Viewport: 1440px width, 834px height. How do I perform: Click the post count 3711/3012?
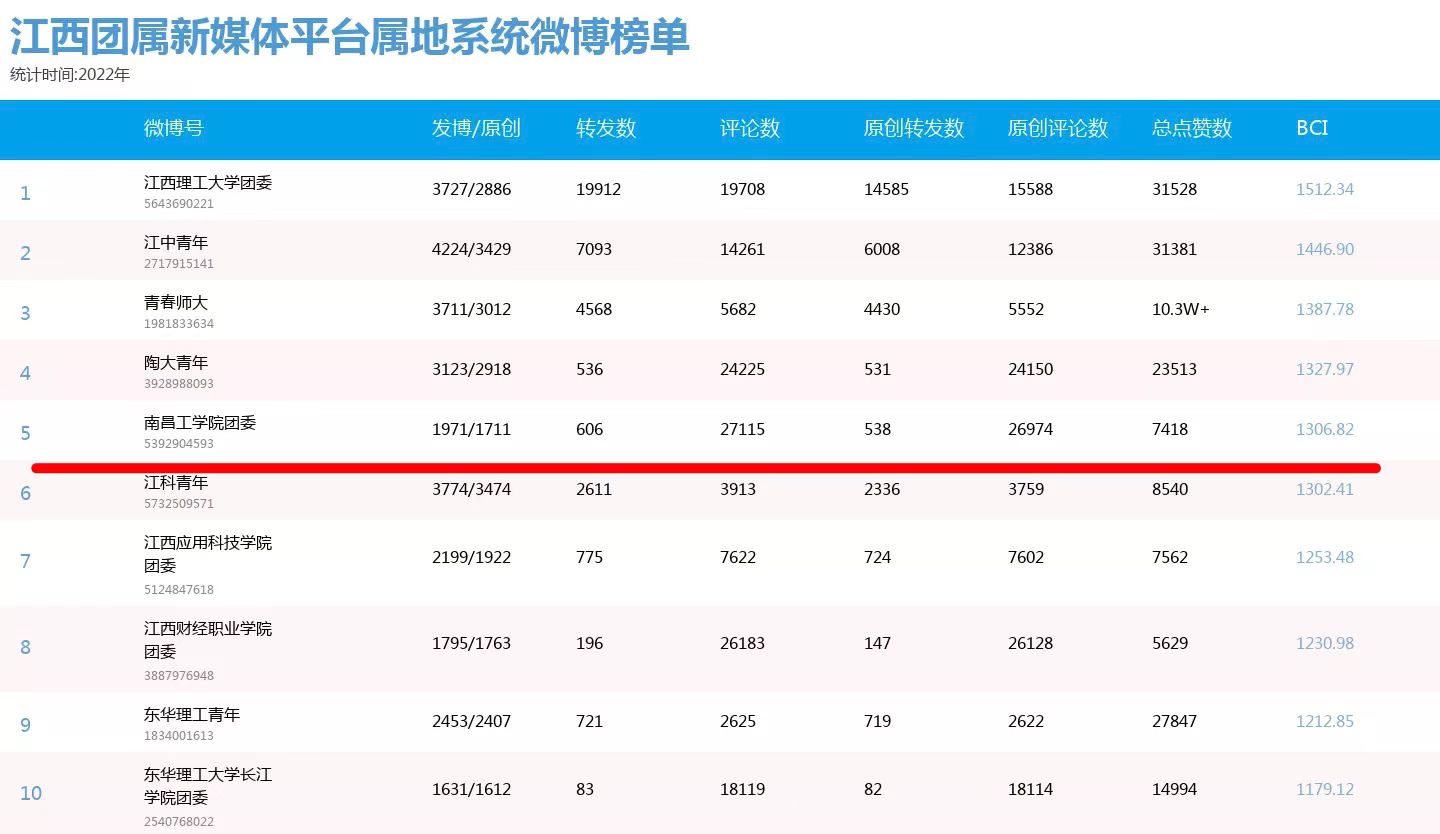coord(471,309)
